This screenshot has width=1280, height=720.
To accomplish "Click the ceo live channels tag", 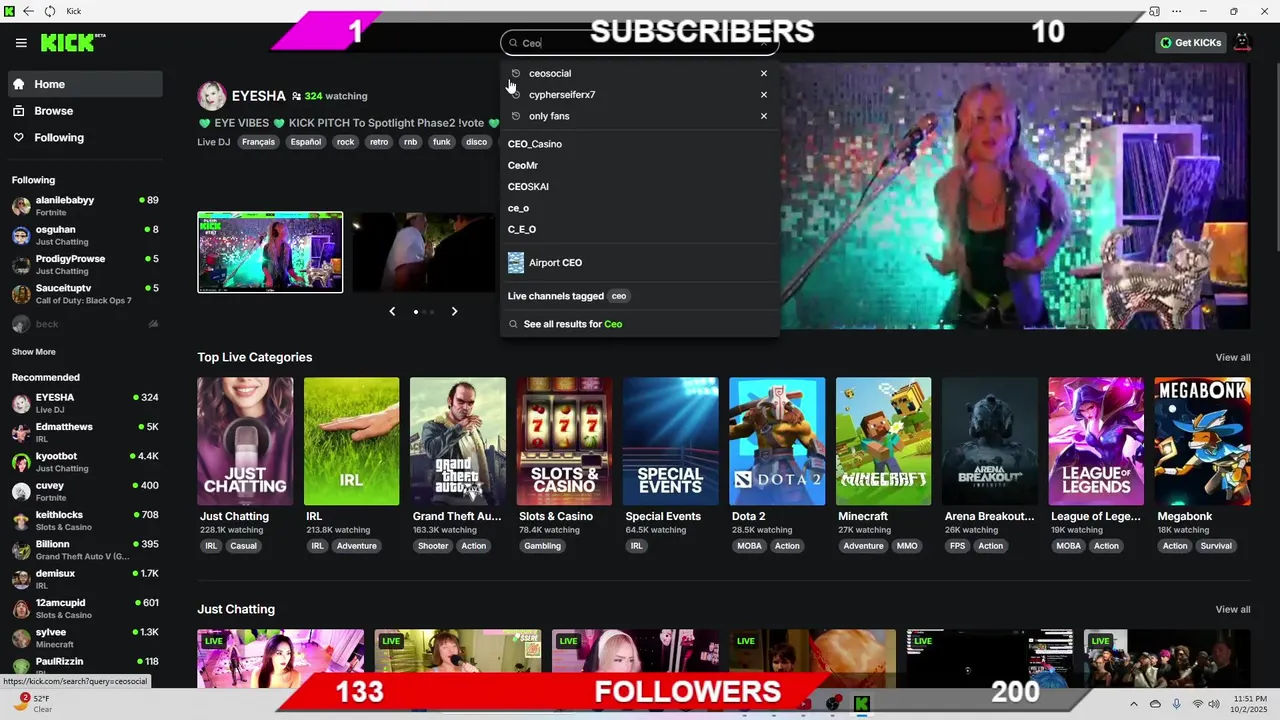I will [619, 296].
